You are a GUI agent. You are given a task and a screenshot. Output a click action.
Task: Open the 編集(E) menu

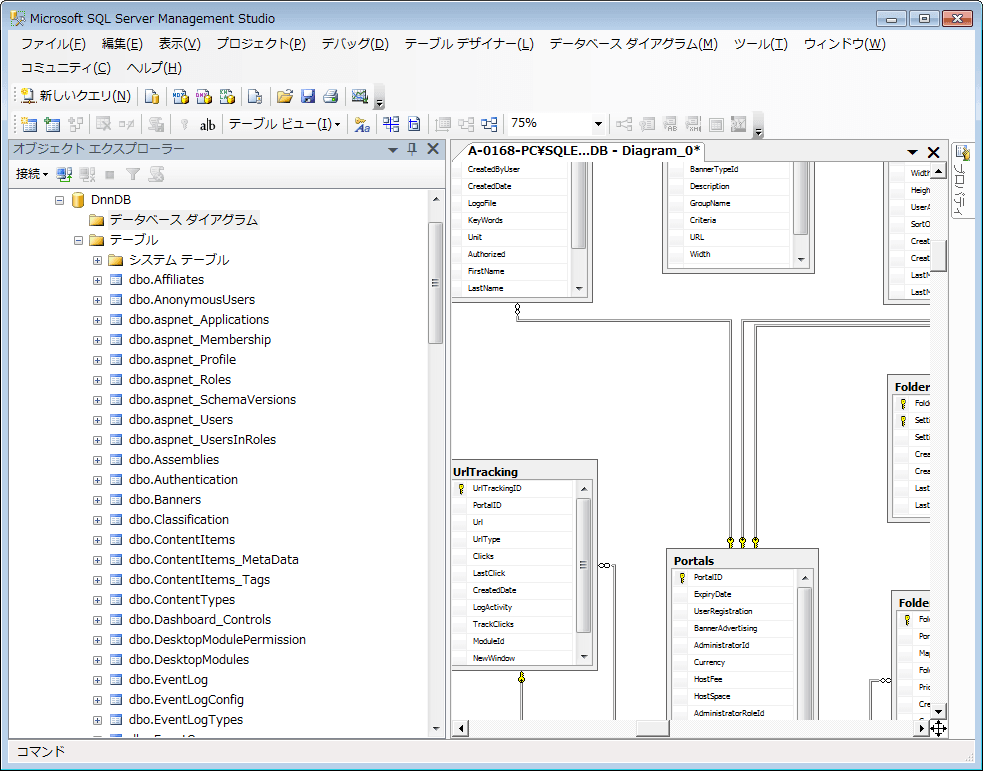pos(122,44)
